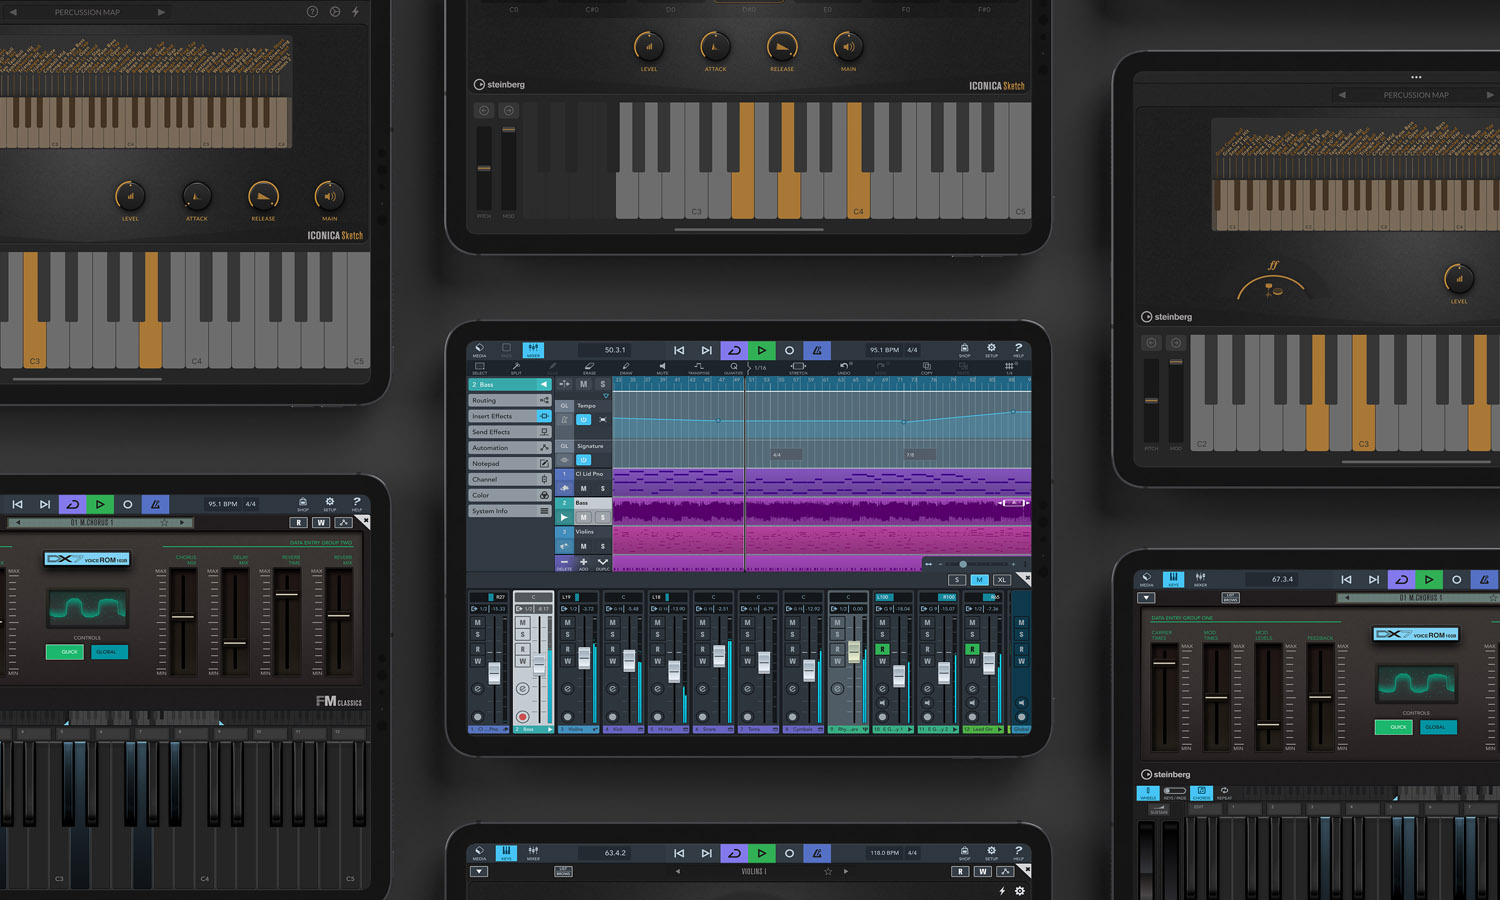The height and width of the screenshot is (900, 1500).
Task: Choose the Mute speaker tool in center toolbar
Action: pyautogui.click(x=662, y=368)
